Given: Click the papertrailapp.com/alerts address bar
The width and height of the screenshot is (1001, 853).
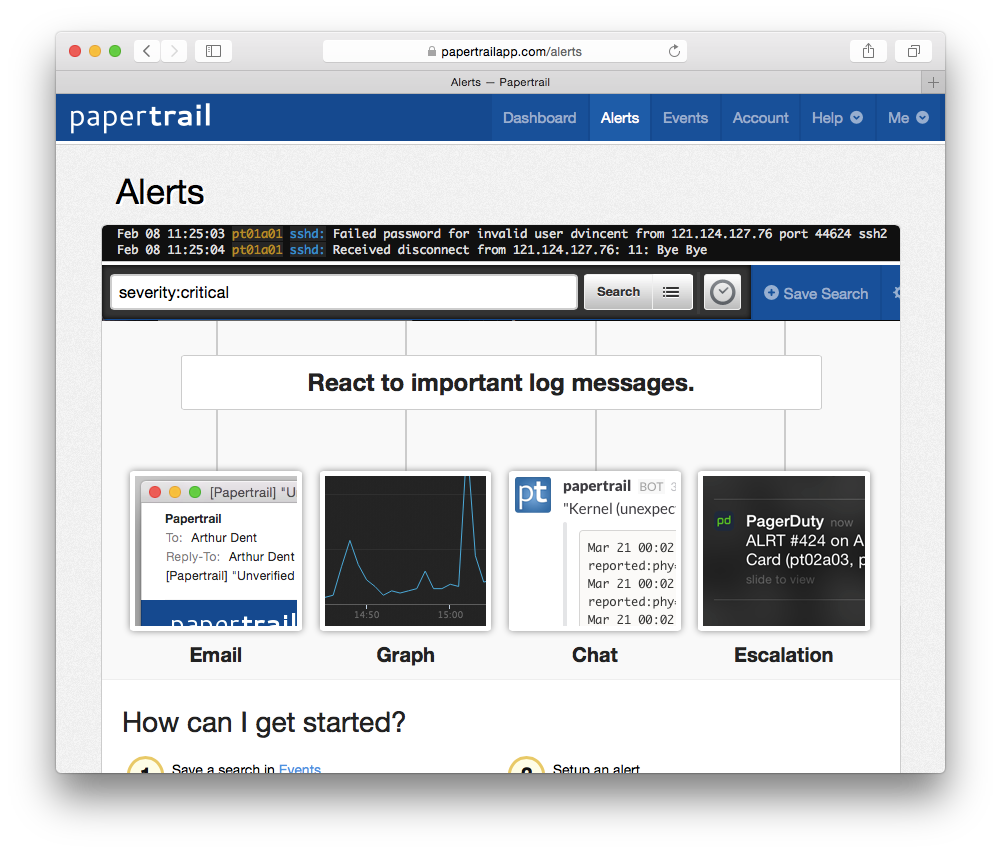Looking at the screenshot, I should [x=505, y=51].
